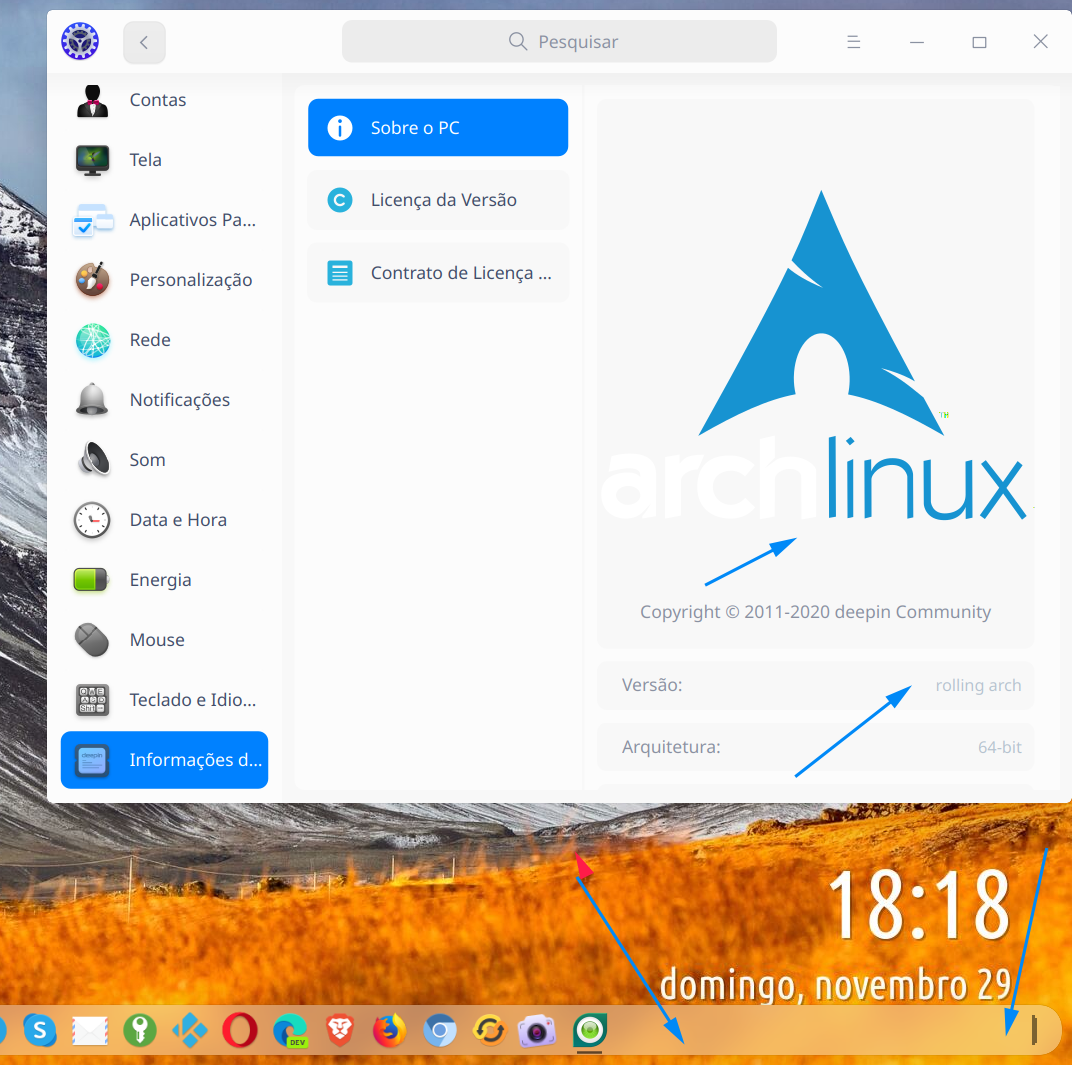Select Notificações in the sidebar
This screenshot has width=1072, height=1065.
click(x=180, y=400)
